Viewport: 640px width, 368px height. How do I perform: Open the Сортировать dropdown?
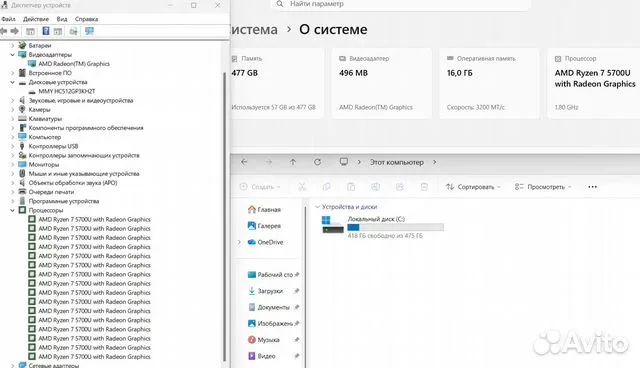473,187
